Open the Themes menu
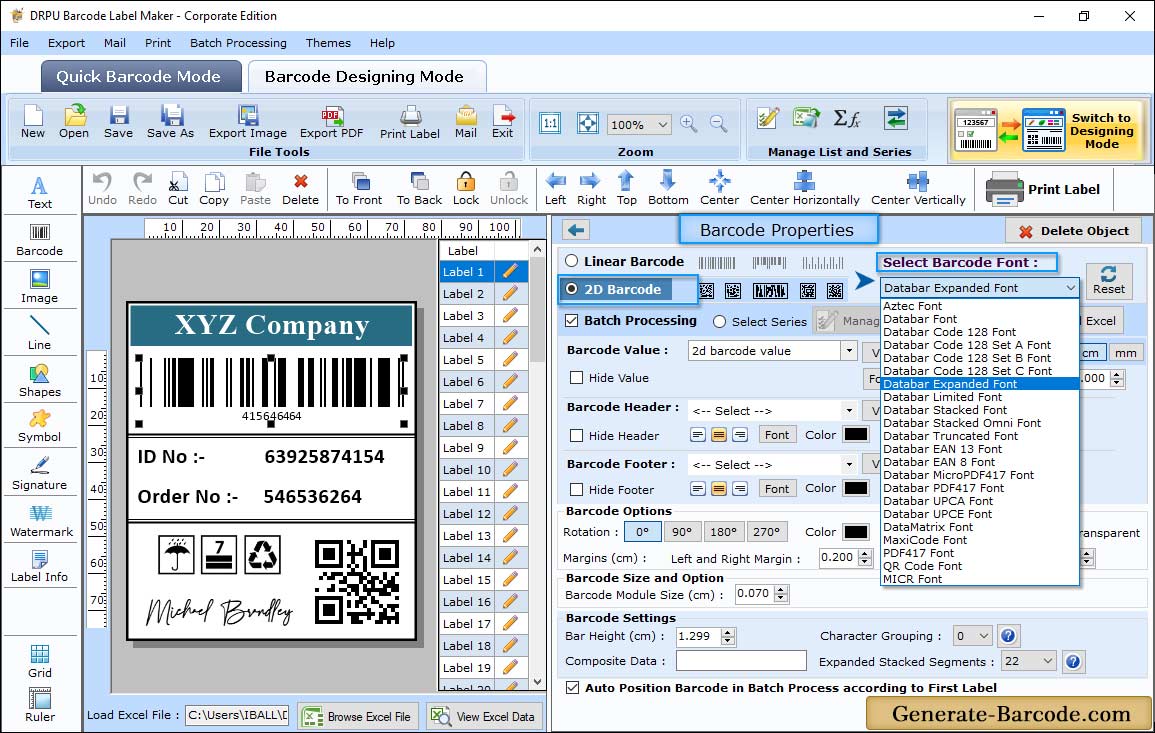Screen dimensions: 1155x733 (328, 43)
